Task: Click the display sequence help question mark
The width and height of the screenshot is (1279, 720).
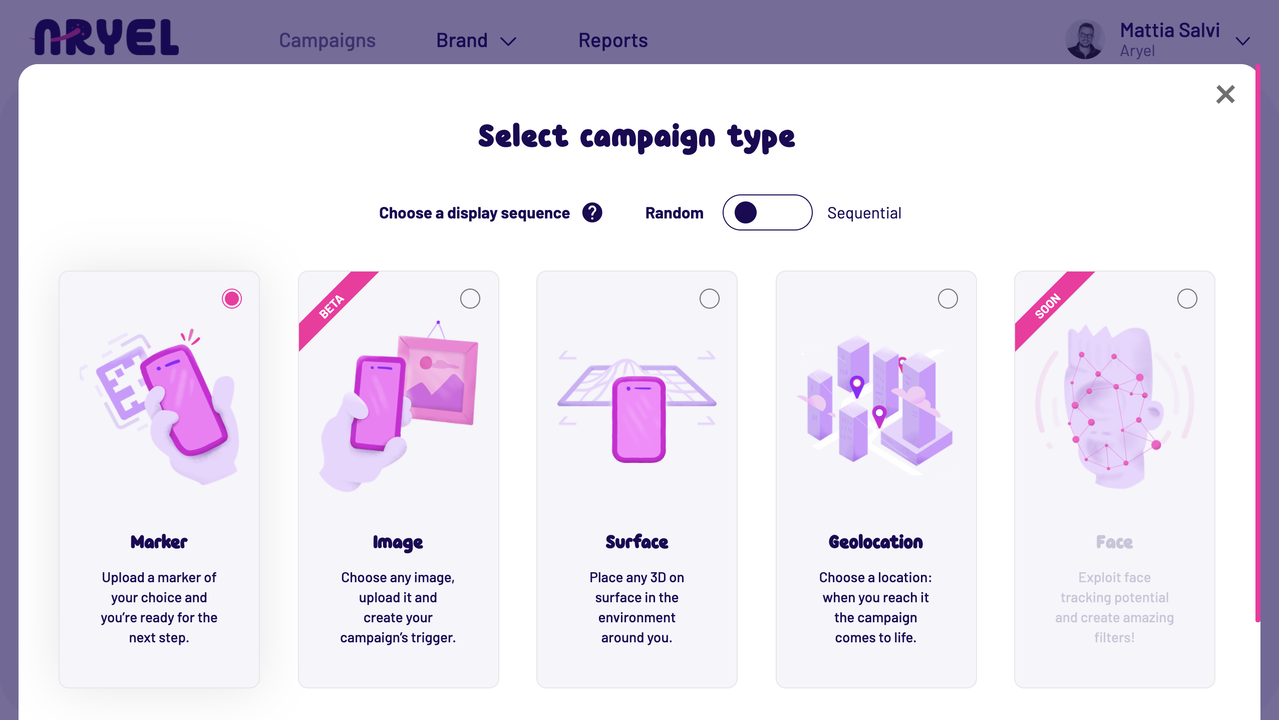Action: pyautogui.click(x=593, y=212)
